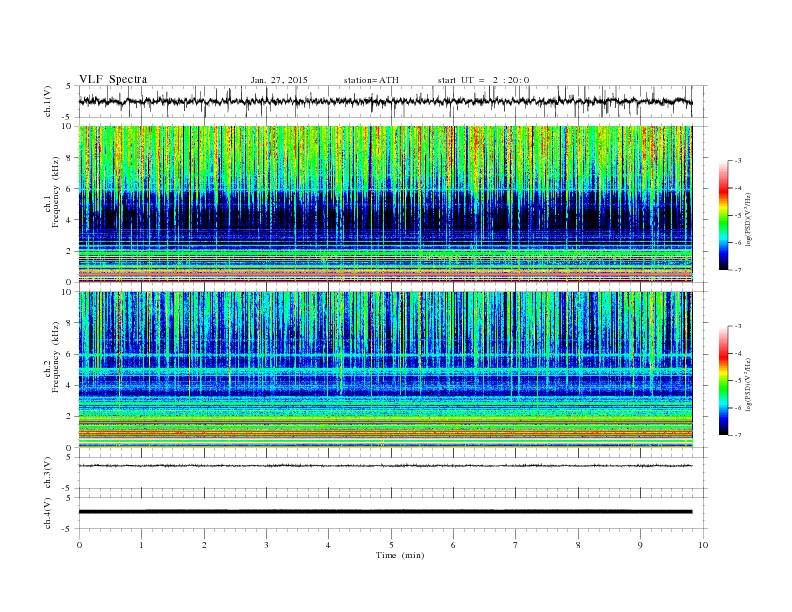The image size is (792, 612).
Task: Click time axis tick label "1"
Action: tap(141, 545)
